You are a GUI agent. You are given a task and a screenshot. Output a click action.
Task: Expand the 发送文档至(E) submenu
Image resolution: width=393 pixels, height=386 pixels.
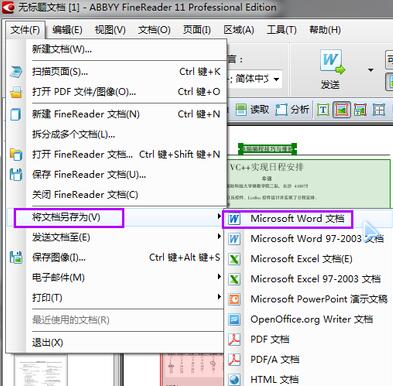pos(115,237)
